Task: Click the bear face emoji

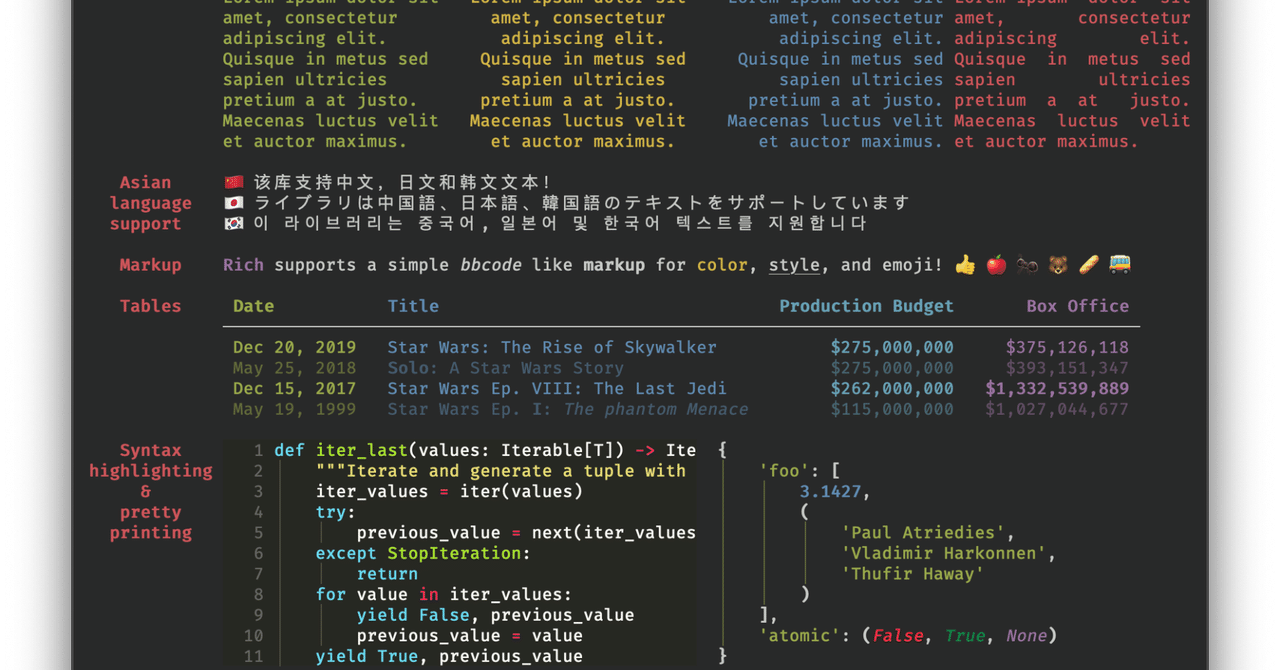Action: coord(1057,264)
